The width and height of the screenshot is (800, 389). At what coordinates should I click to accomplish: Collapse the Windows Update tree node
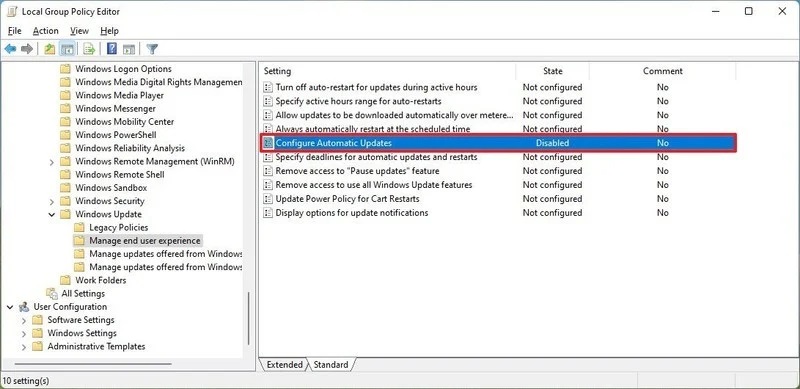pyautogui.click(x=52, y=214)
